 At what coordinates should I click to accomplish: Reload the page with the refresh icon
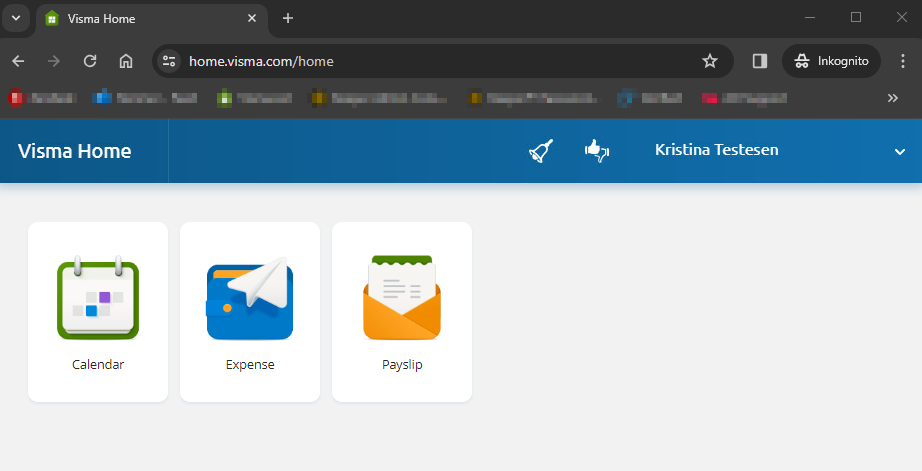tap(90, 61)
